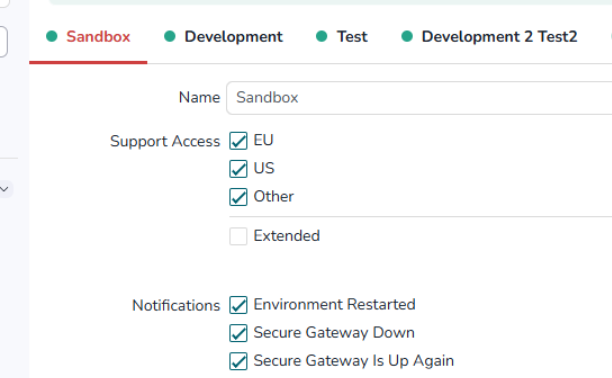Click into the Name input field
The image size is (612, 378).
[419, 98]
